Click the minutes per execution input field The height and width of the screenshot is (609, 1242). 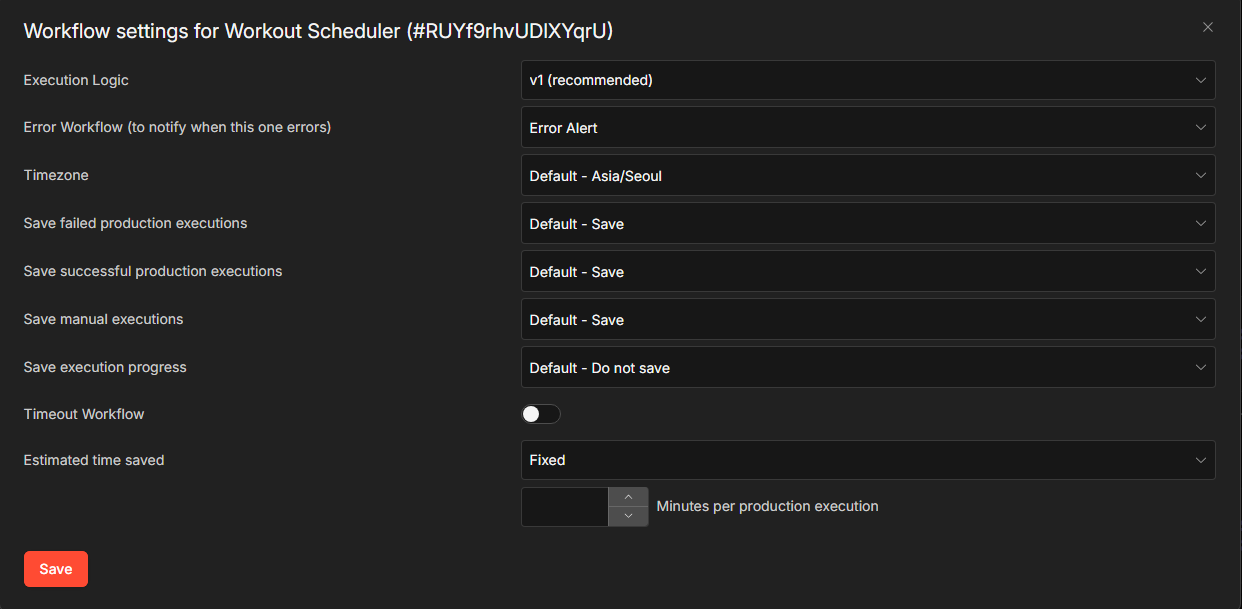pyautogui.click(x=565, y=507)
